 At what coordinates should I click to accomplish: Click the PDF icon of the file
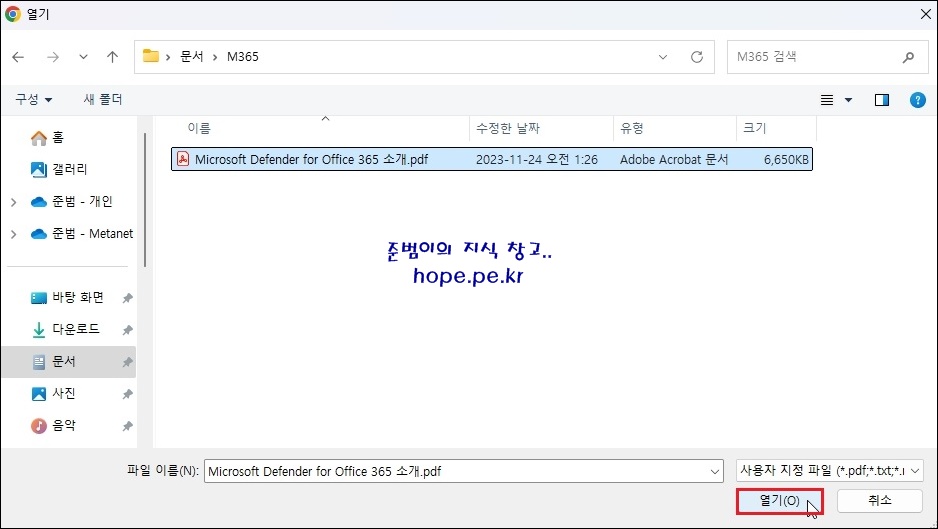tap(182, 159)
